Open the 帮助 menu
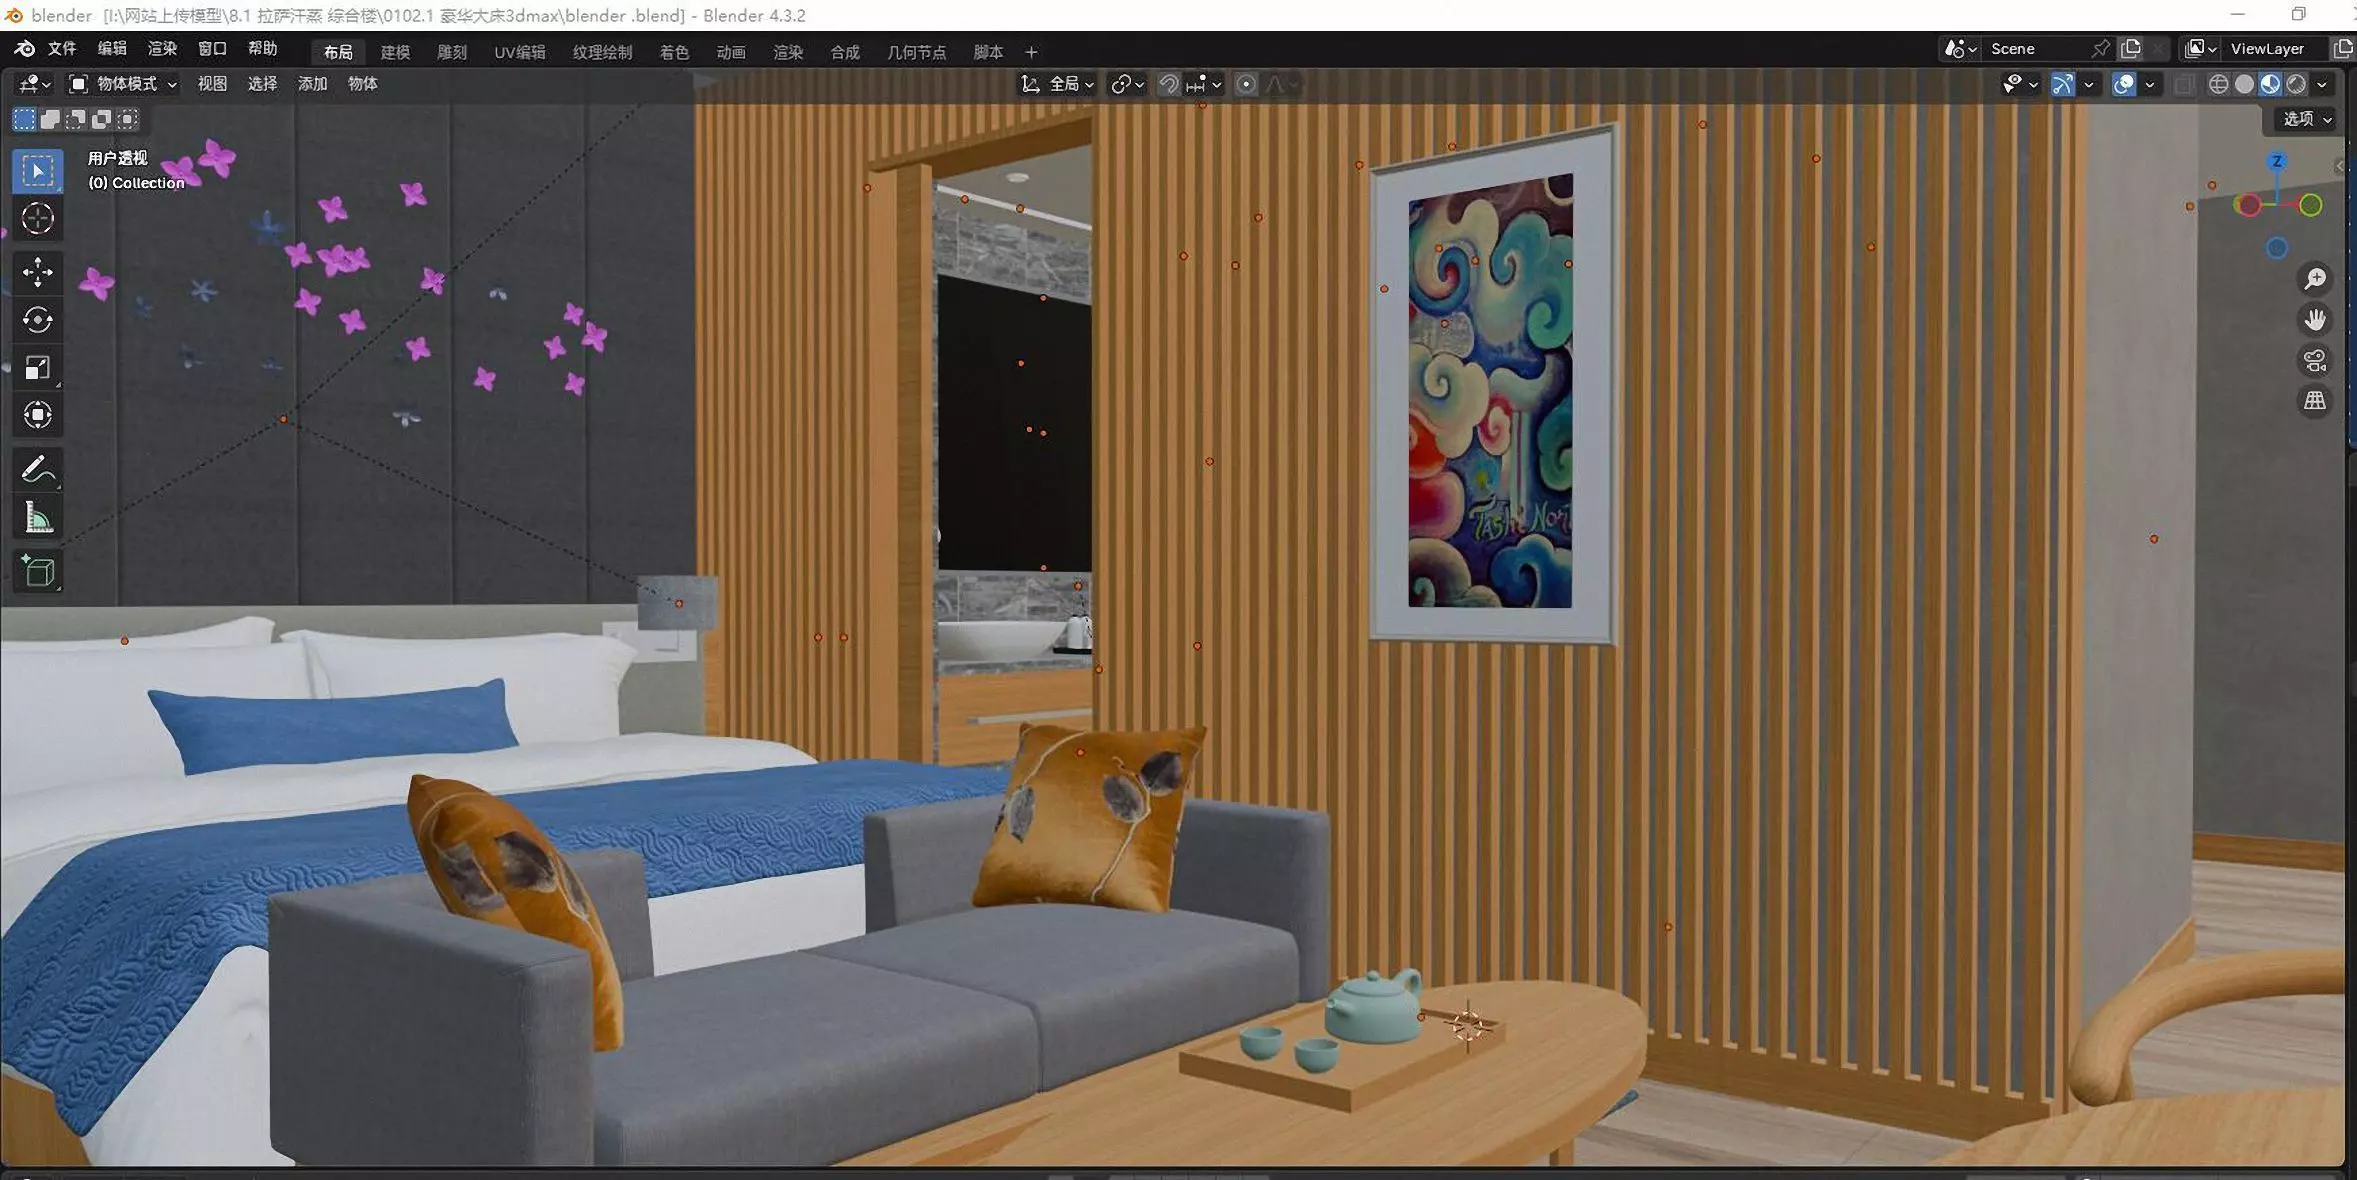 click(x=262, y=49)
